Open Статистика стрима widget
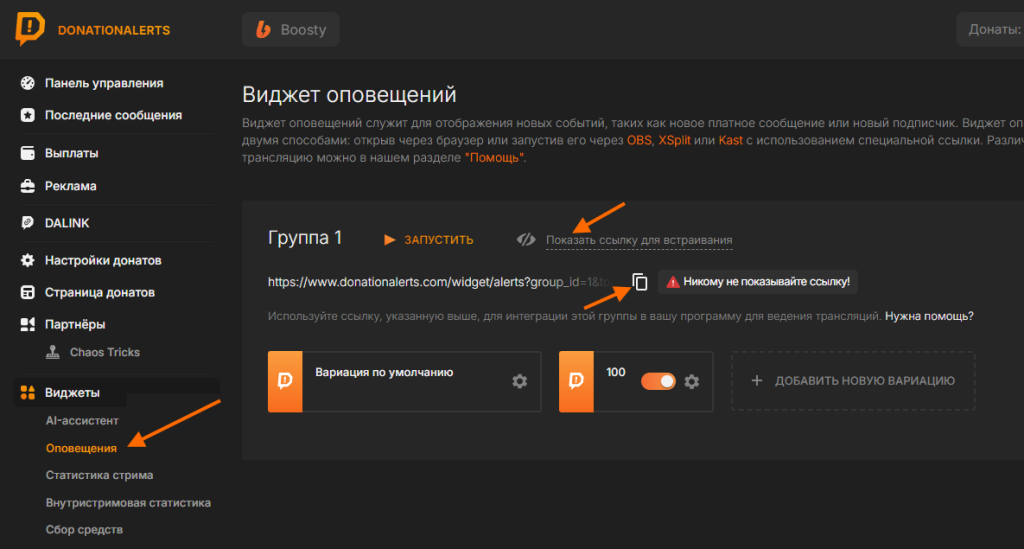This screenshot has height=549, width=1024. 99,475
